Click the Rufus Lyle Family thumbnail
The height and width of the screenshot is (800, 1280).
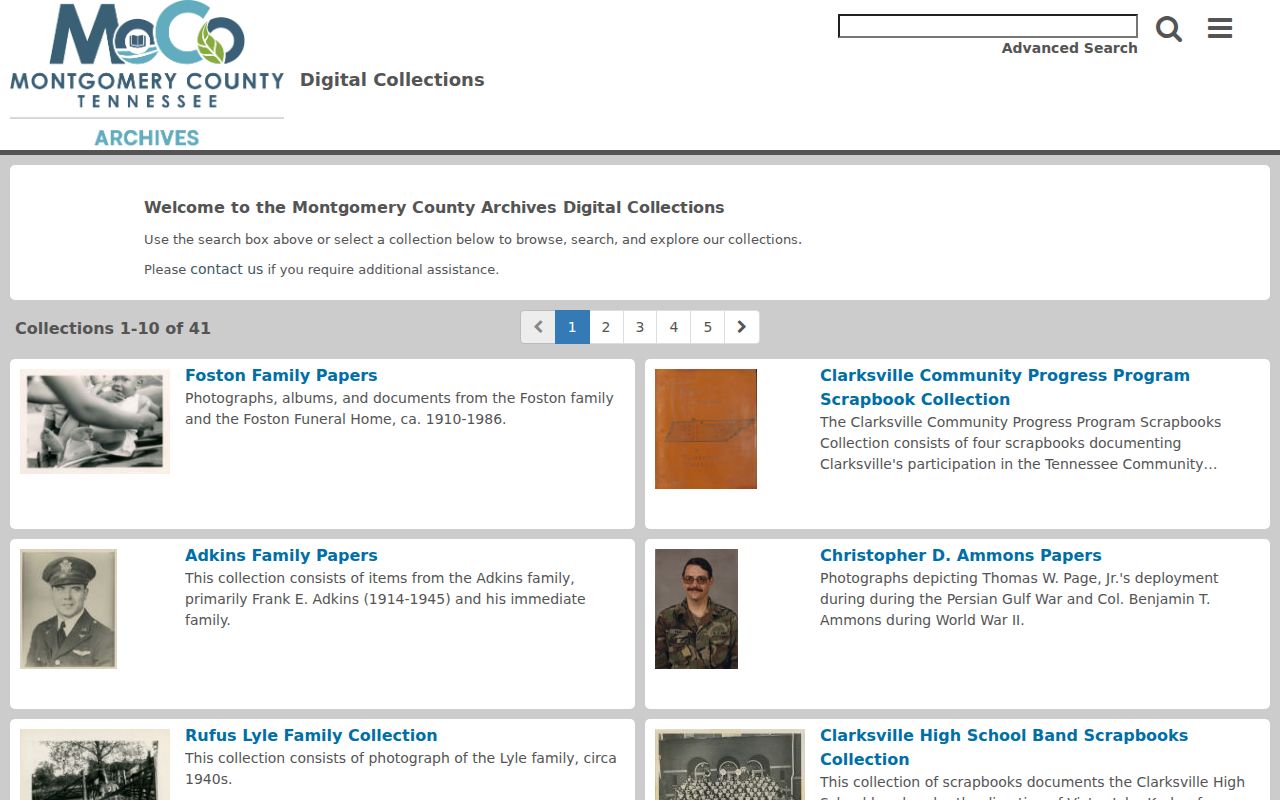point(95,764)
